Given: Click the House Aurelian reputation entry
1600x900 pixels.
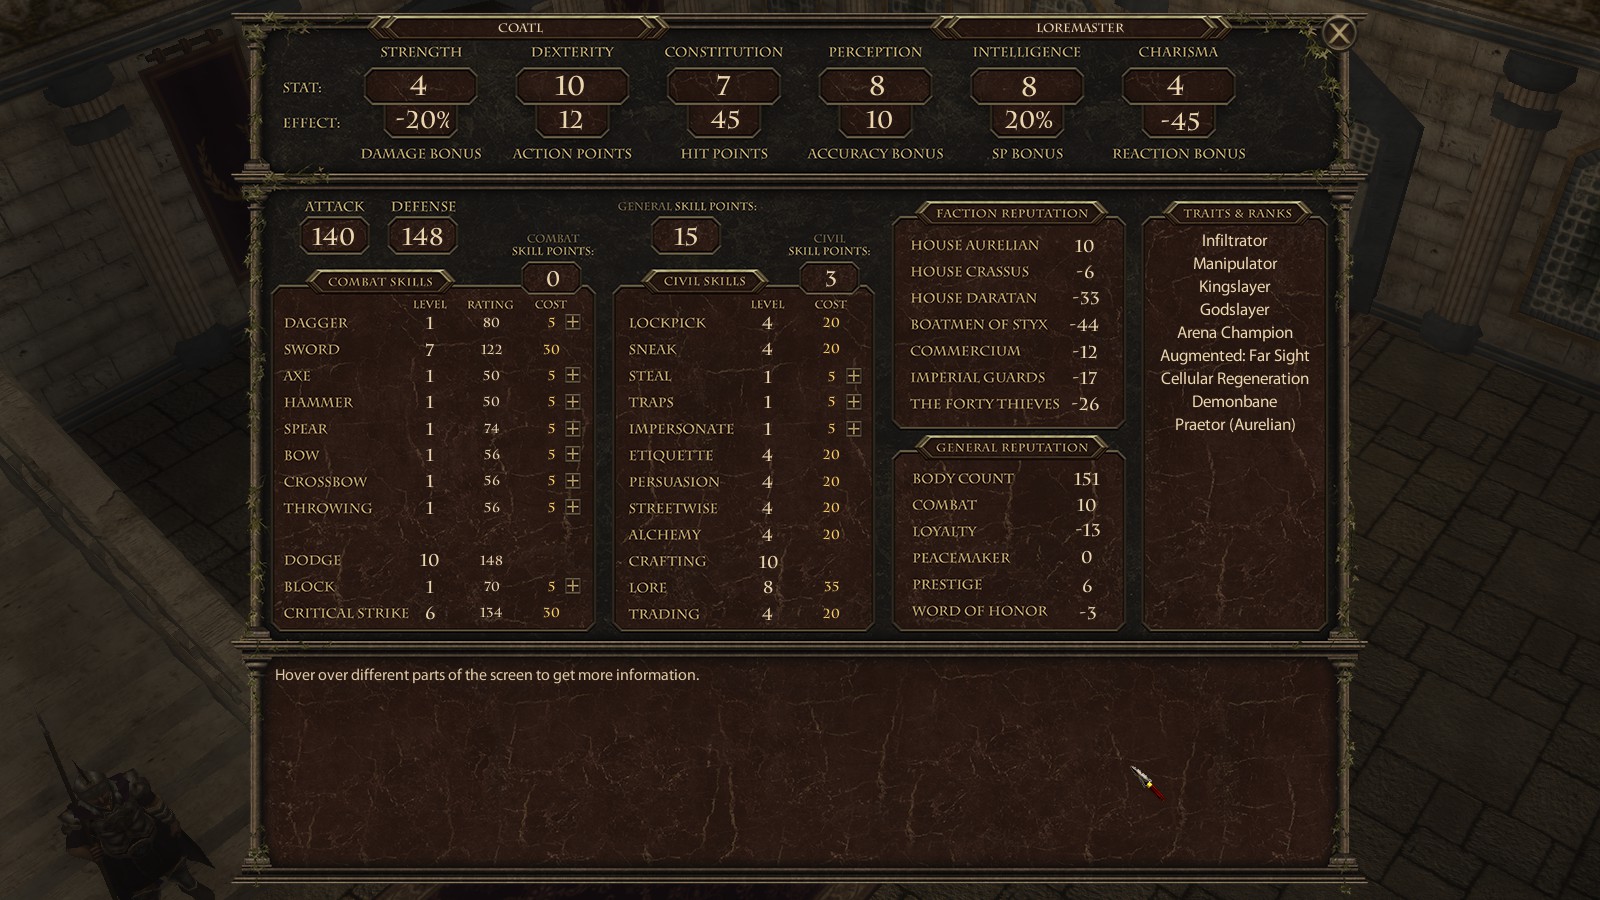Looking at the screenshot, I should [1003, 245].
